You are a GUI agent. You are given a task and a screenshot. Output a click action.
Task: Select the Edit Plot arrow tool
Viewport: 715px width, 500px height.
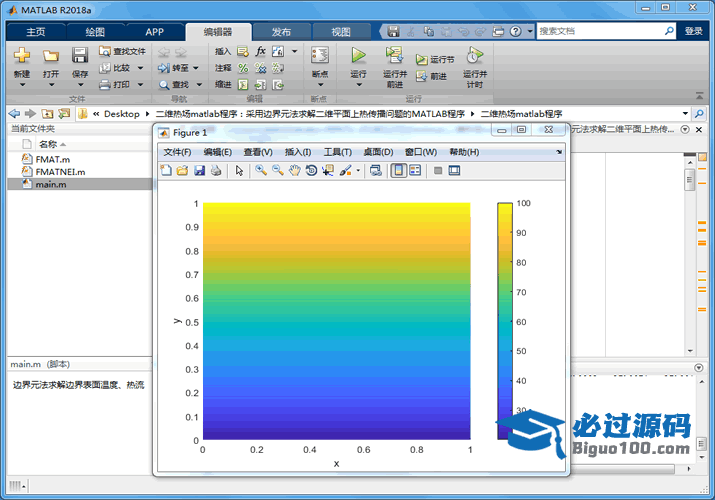coord(239,170)
